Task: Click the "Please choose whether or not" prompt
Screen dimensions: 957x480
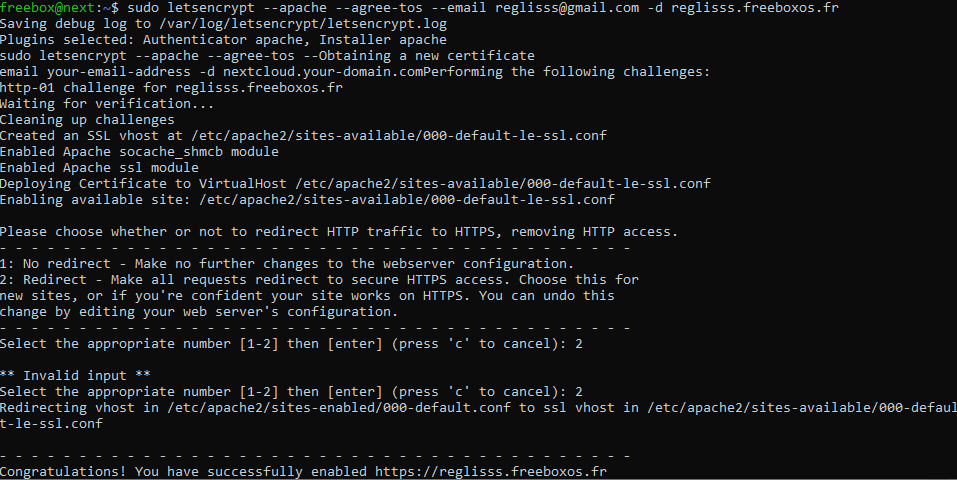Action: click(338, 232)
